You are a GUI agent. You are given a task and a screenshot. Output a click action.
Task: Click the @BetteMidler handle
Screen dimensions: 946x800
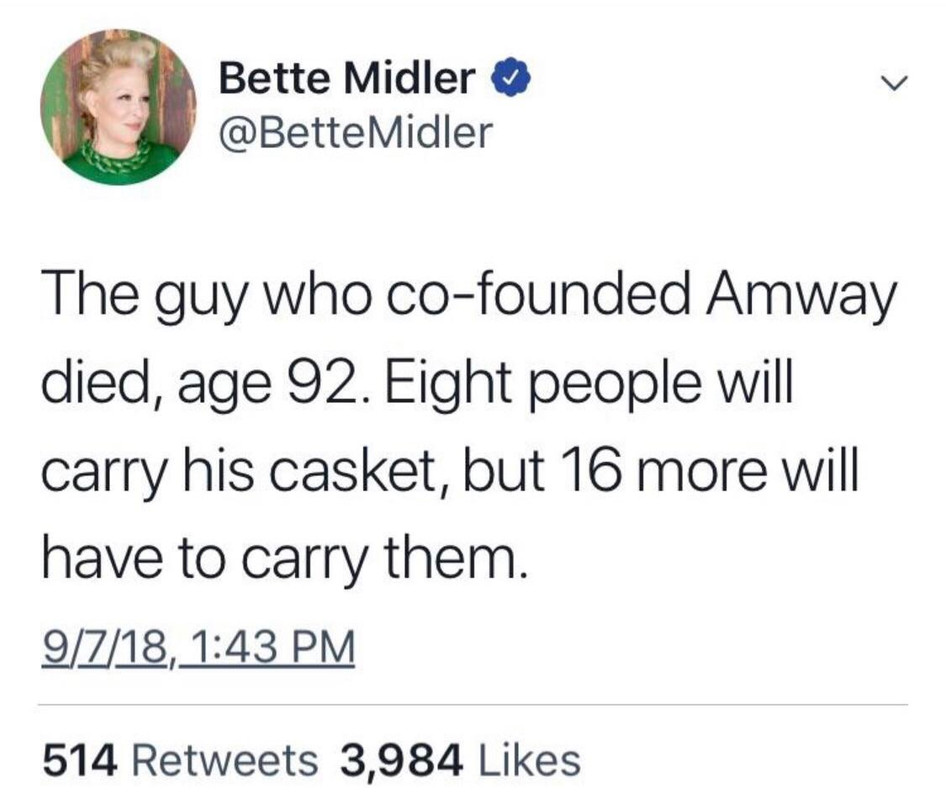coord(356,132)
